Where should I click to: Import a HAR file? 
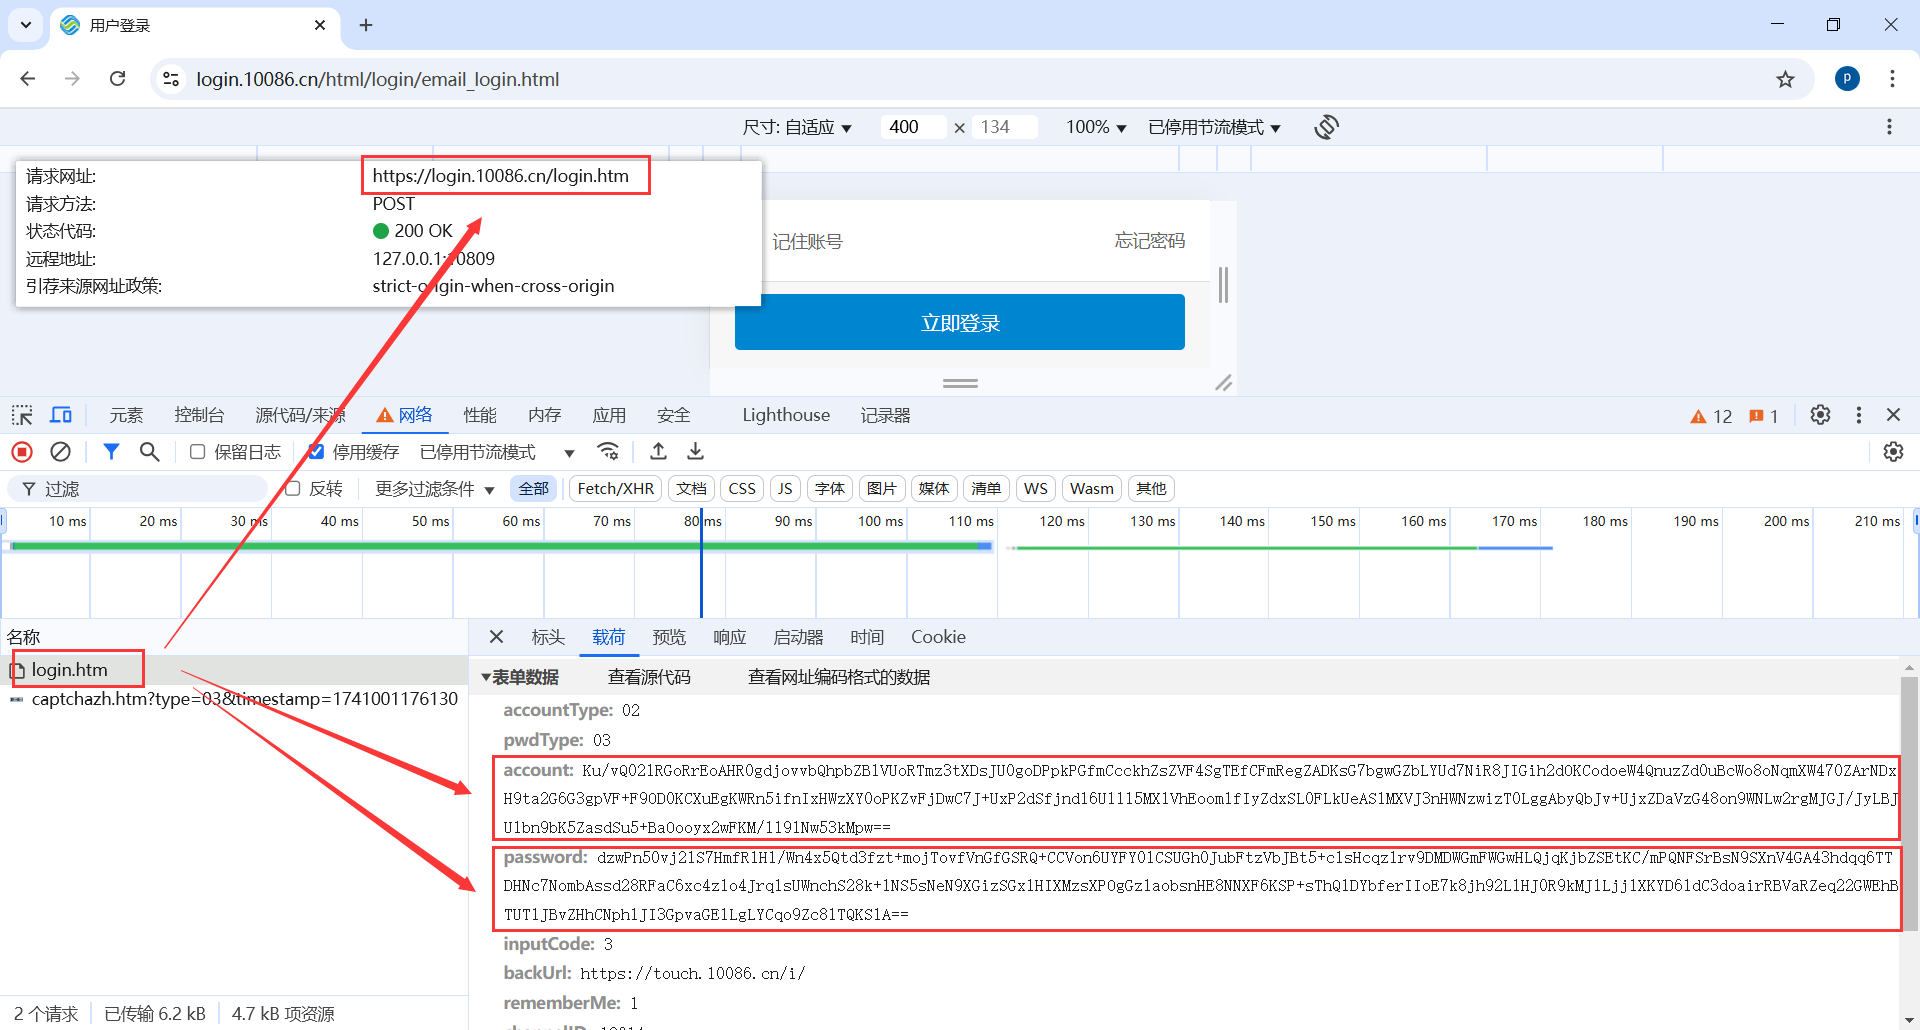658,452
